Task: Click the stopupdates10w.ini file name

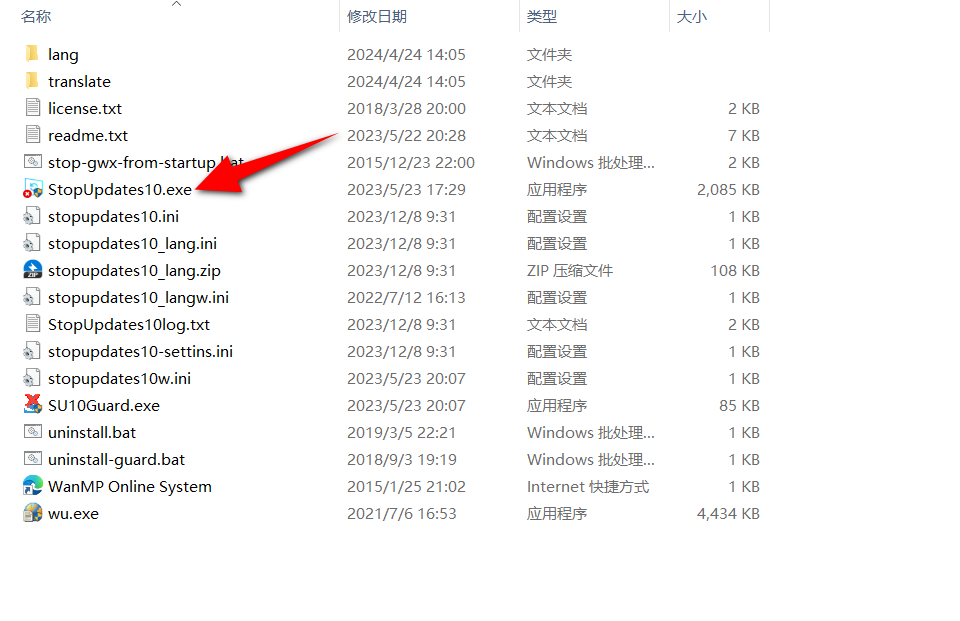Action: (119, 378)
